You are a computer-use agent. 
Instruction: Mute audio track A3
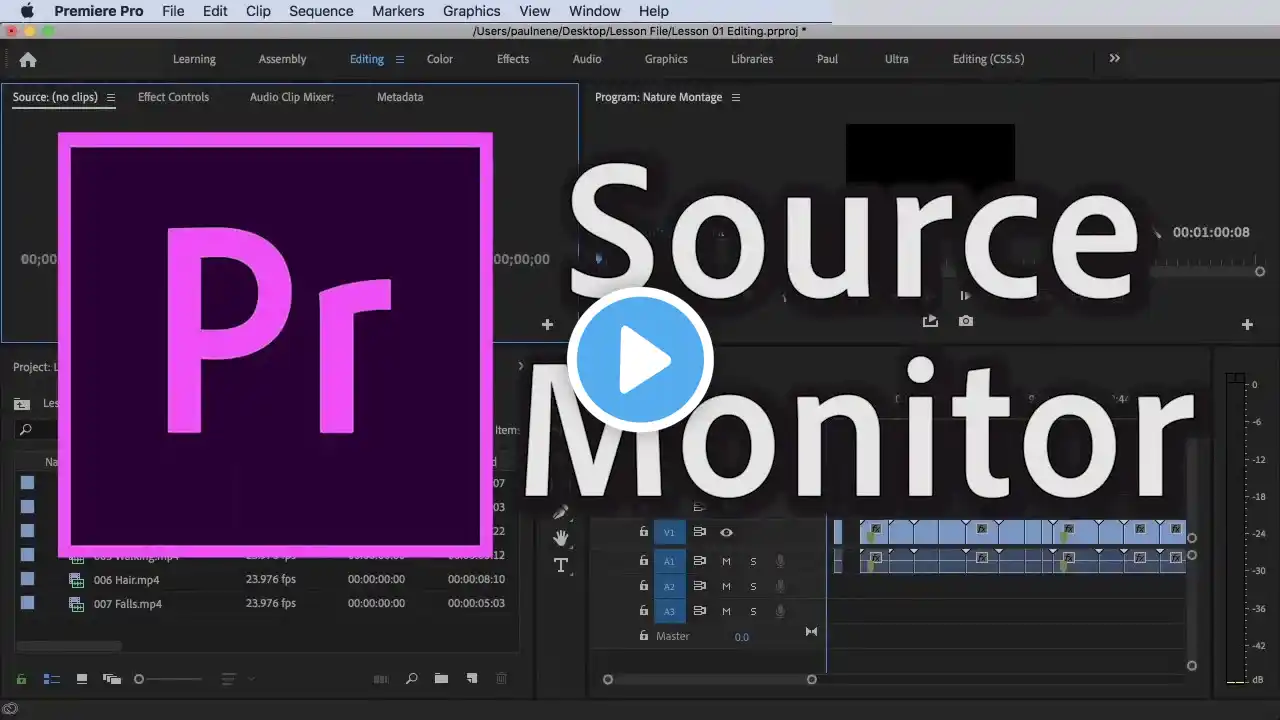(727, 612)
